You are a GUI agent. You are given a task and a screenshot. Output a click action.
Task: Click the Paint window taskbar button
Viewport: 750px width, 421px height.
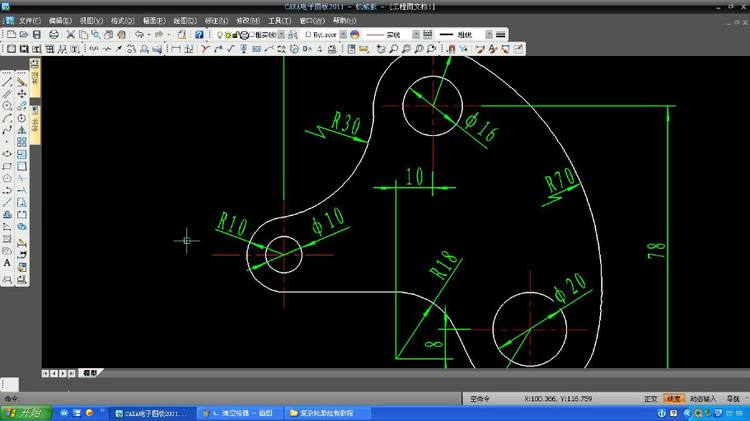240,413
